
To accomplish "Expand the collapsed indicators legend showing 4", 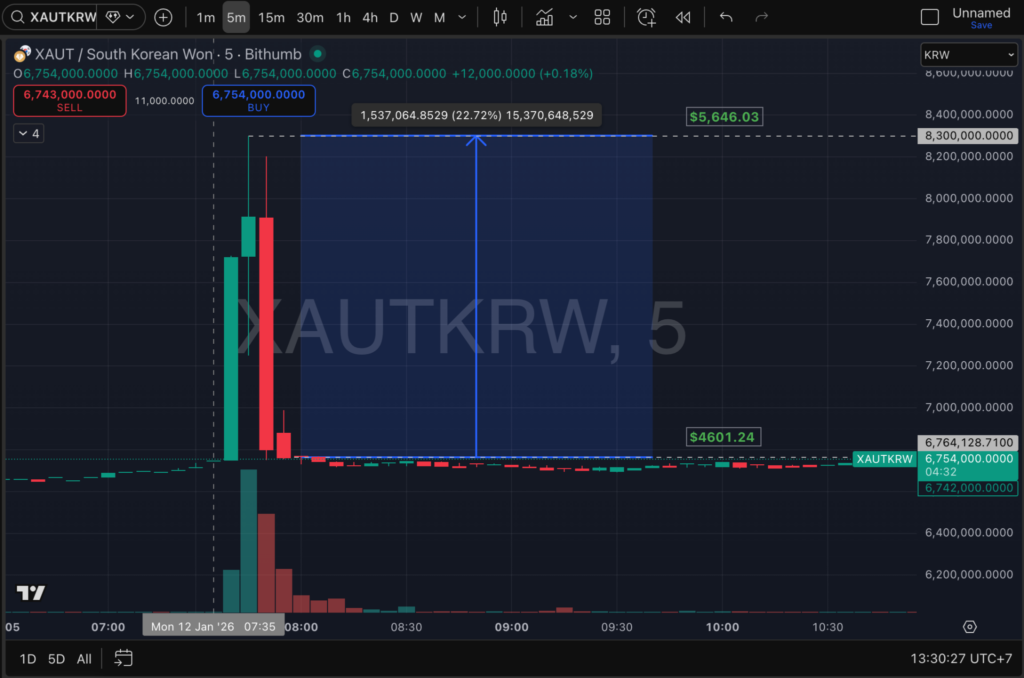I will point(29,133).
